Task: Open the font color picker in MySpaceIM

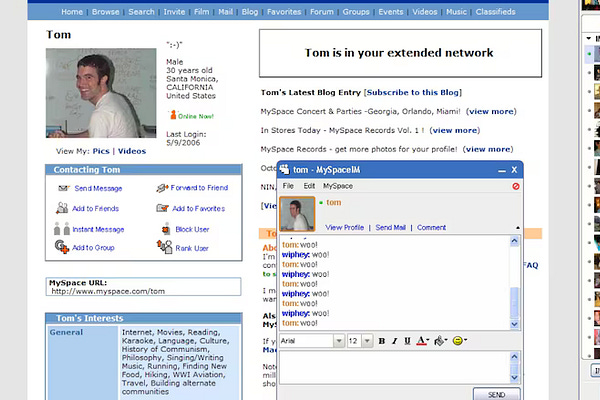Action: coord(422,341)
